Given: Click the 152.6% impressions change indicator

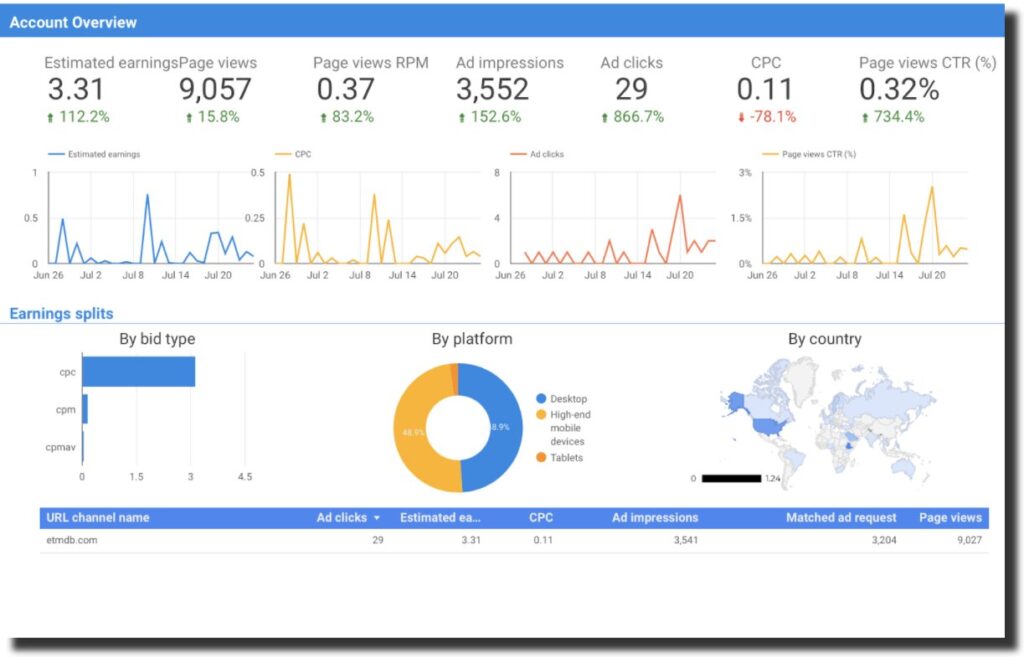Looking at the screenshot, I should tap(489, 117).
